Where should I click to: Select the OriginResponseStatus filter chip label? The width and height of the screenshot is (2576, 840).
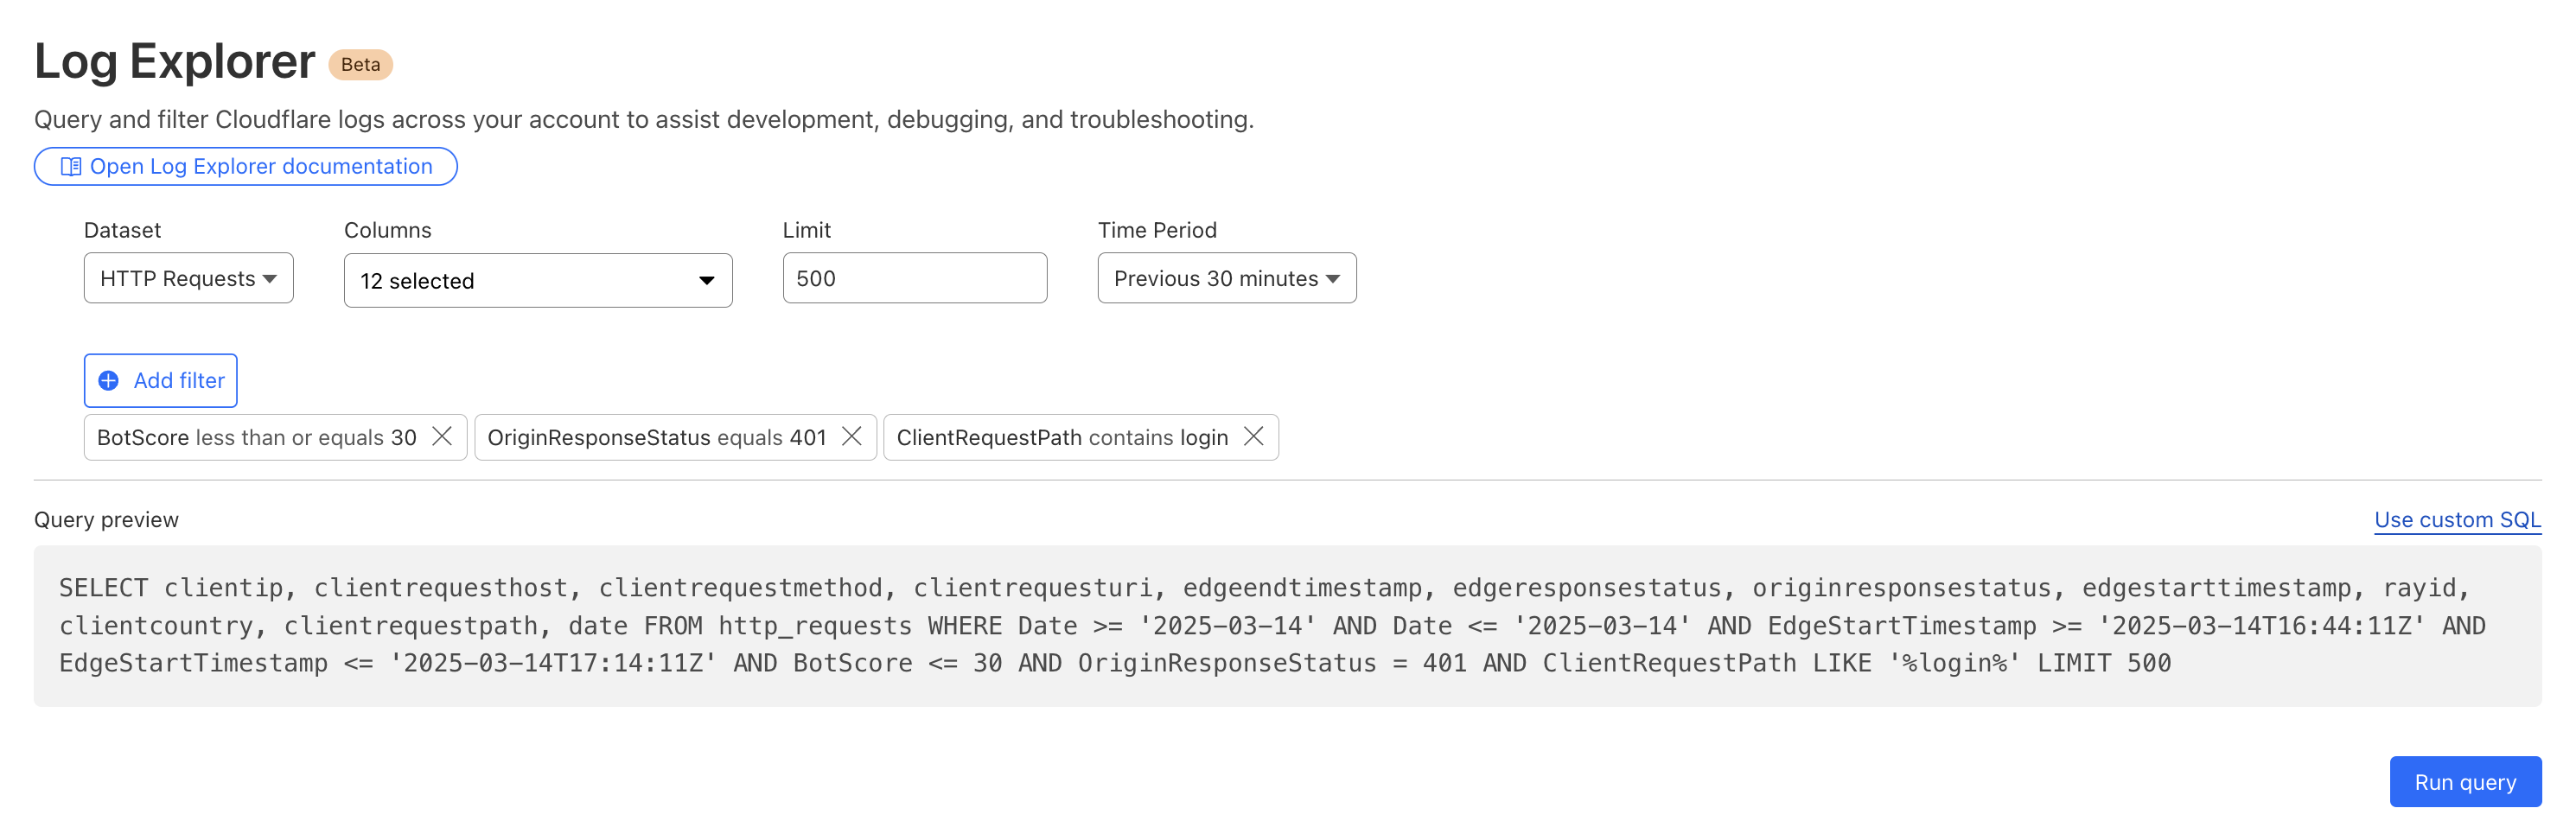click(656, 437)
